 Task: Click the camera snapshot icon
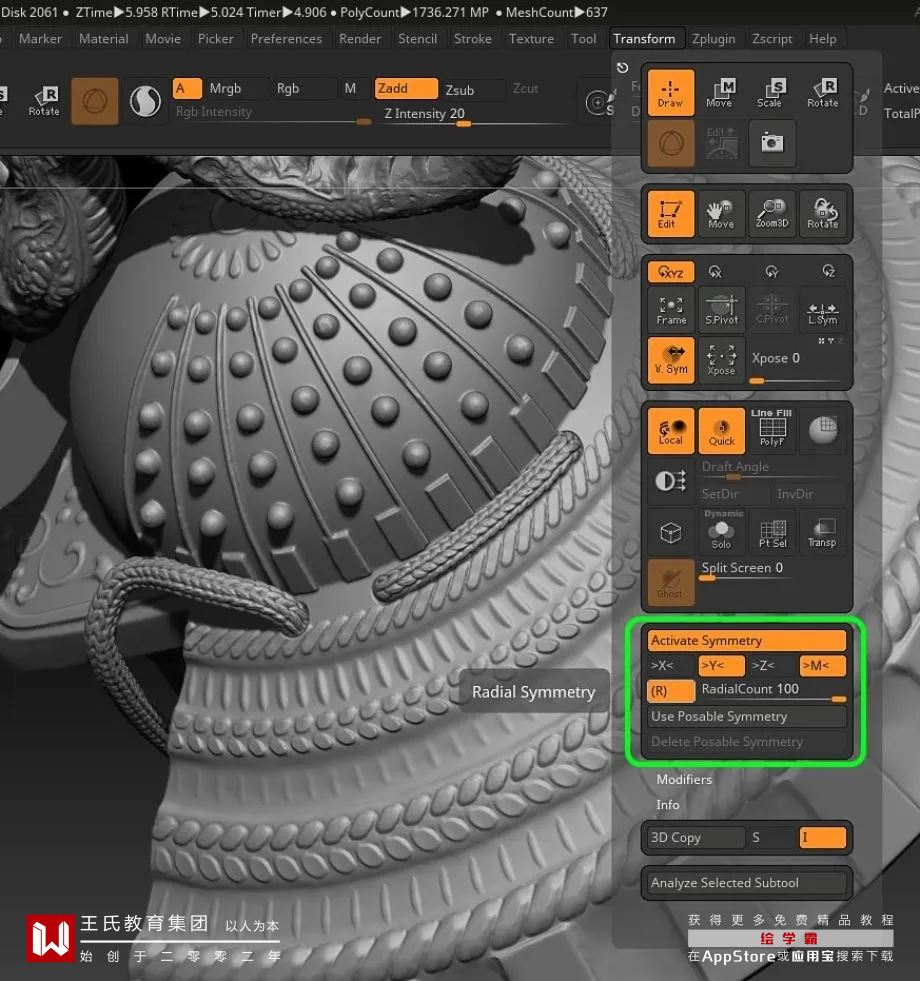pos(772,143)
